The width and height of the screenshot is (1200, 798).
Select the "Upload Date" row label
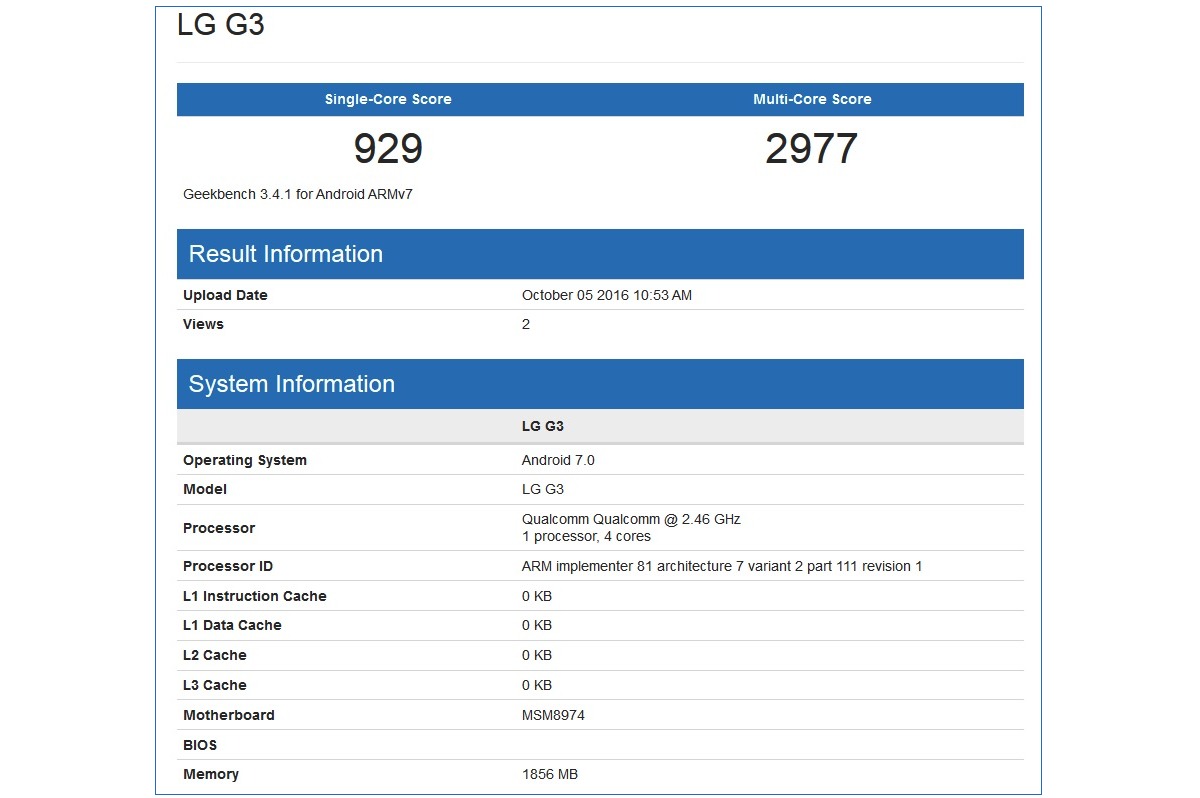(225, 295)
